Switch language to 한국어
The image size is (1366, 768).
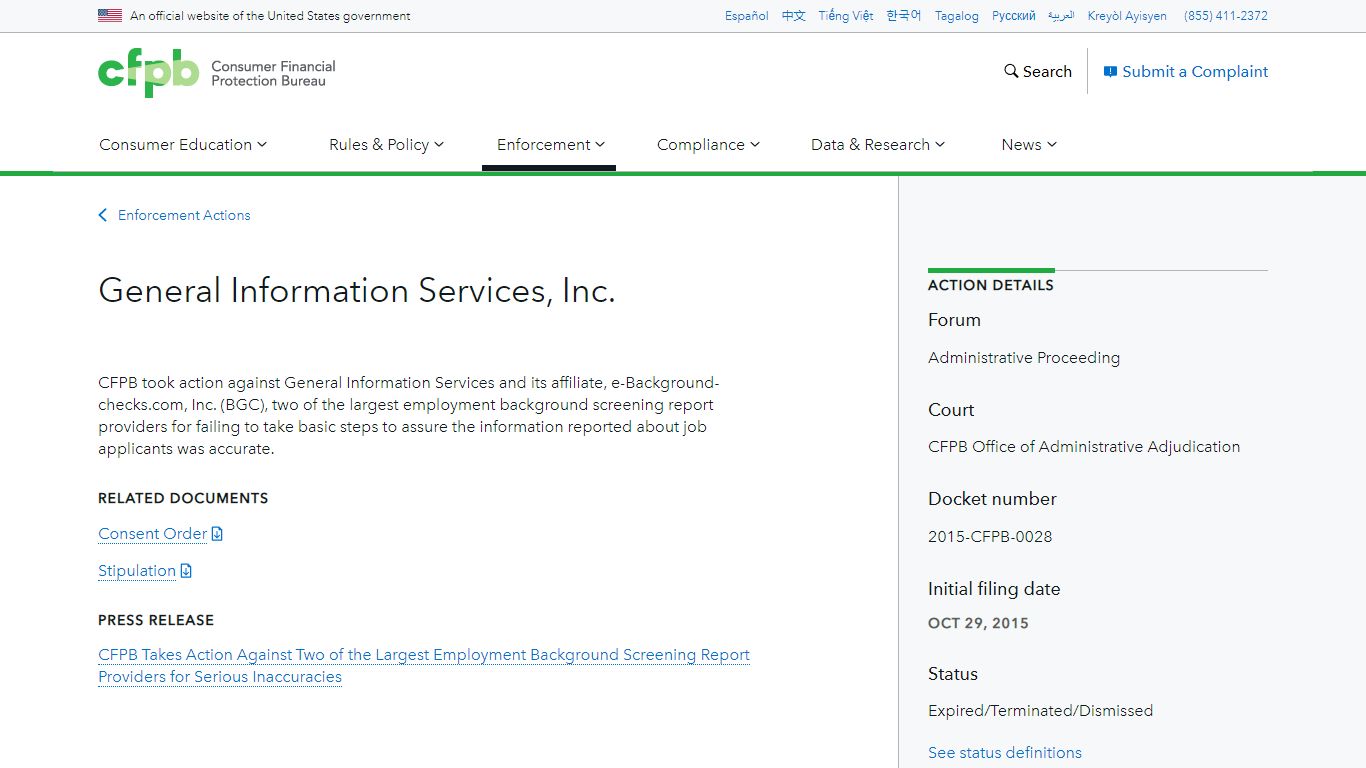coord(904,16)
